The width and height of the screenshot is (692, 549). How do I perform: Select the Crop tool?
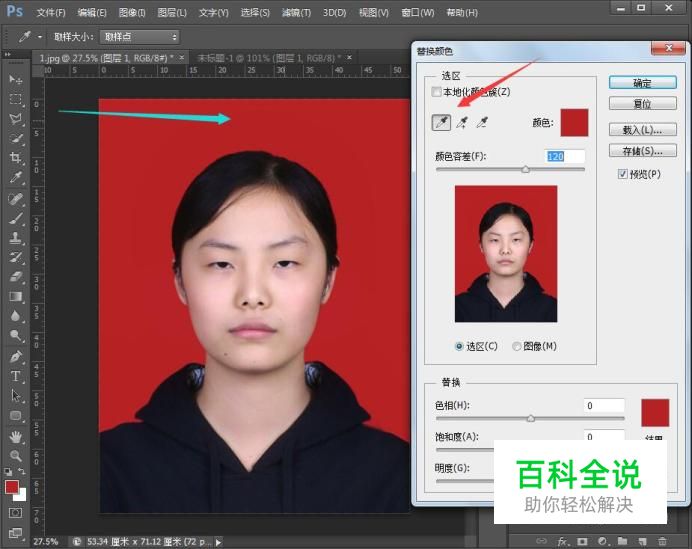click(16, 158)
